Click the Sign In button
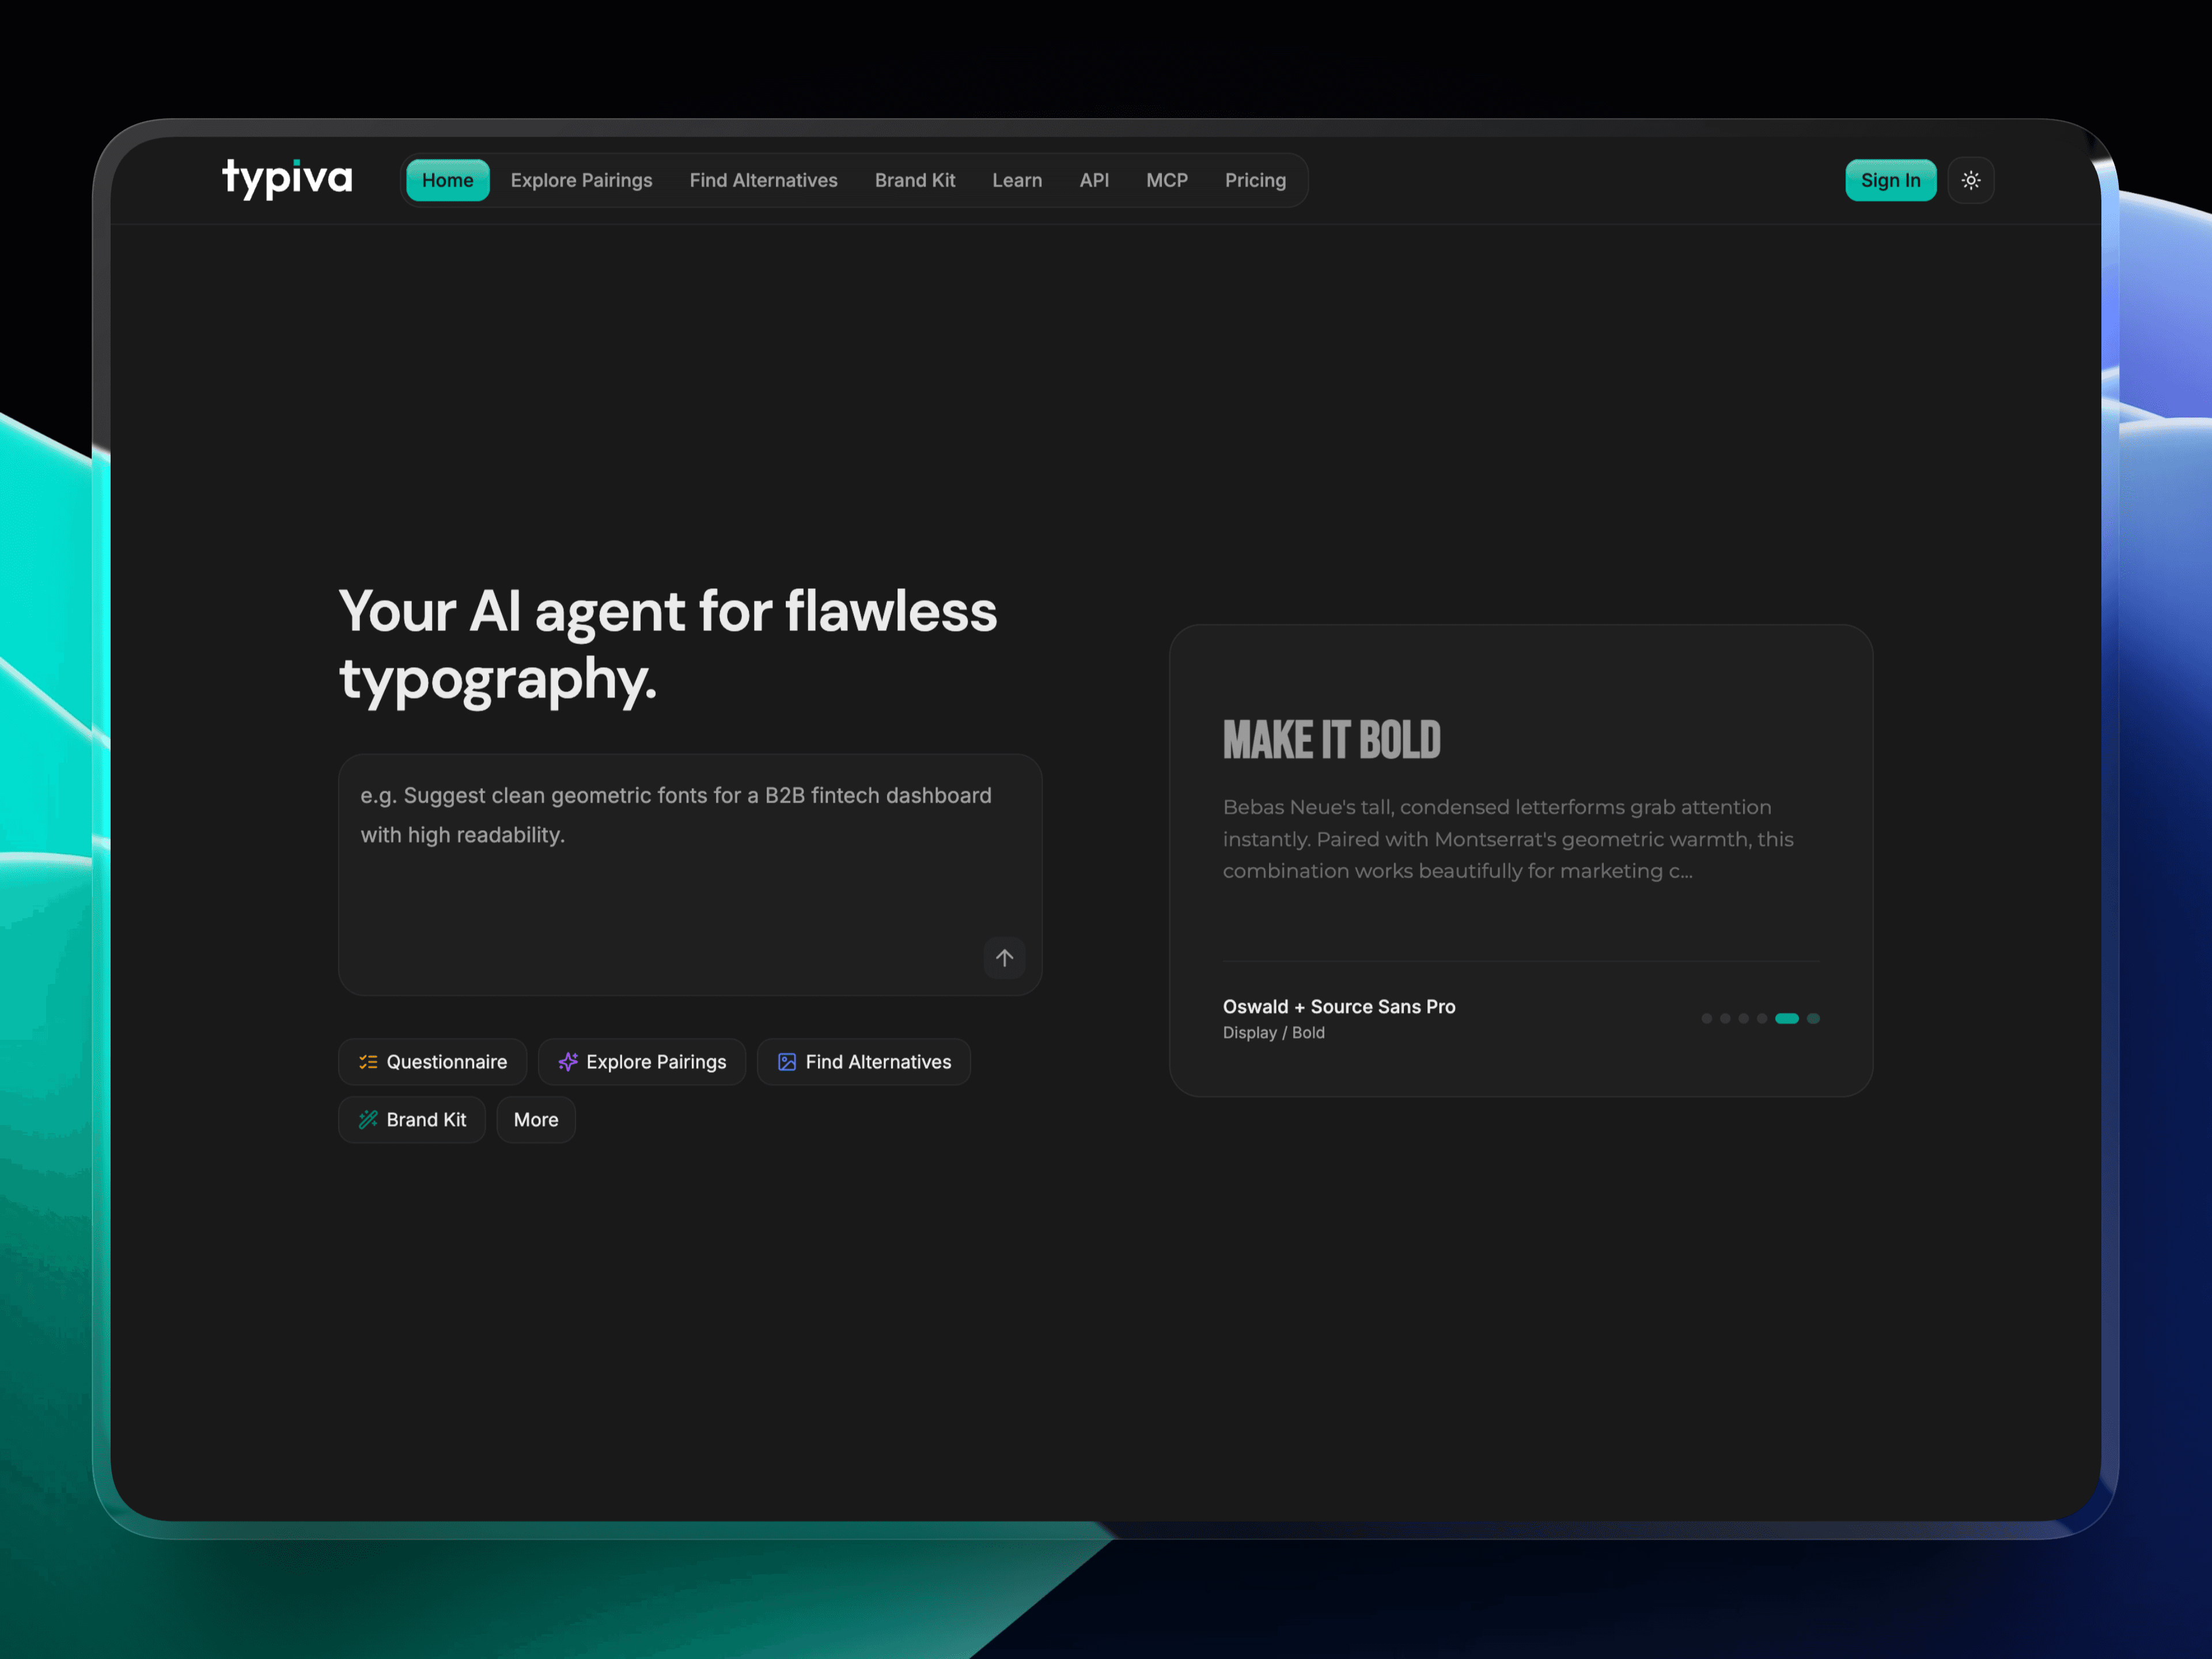2212x1659 pixels. pos(1890,180)
